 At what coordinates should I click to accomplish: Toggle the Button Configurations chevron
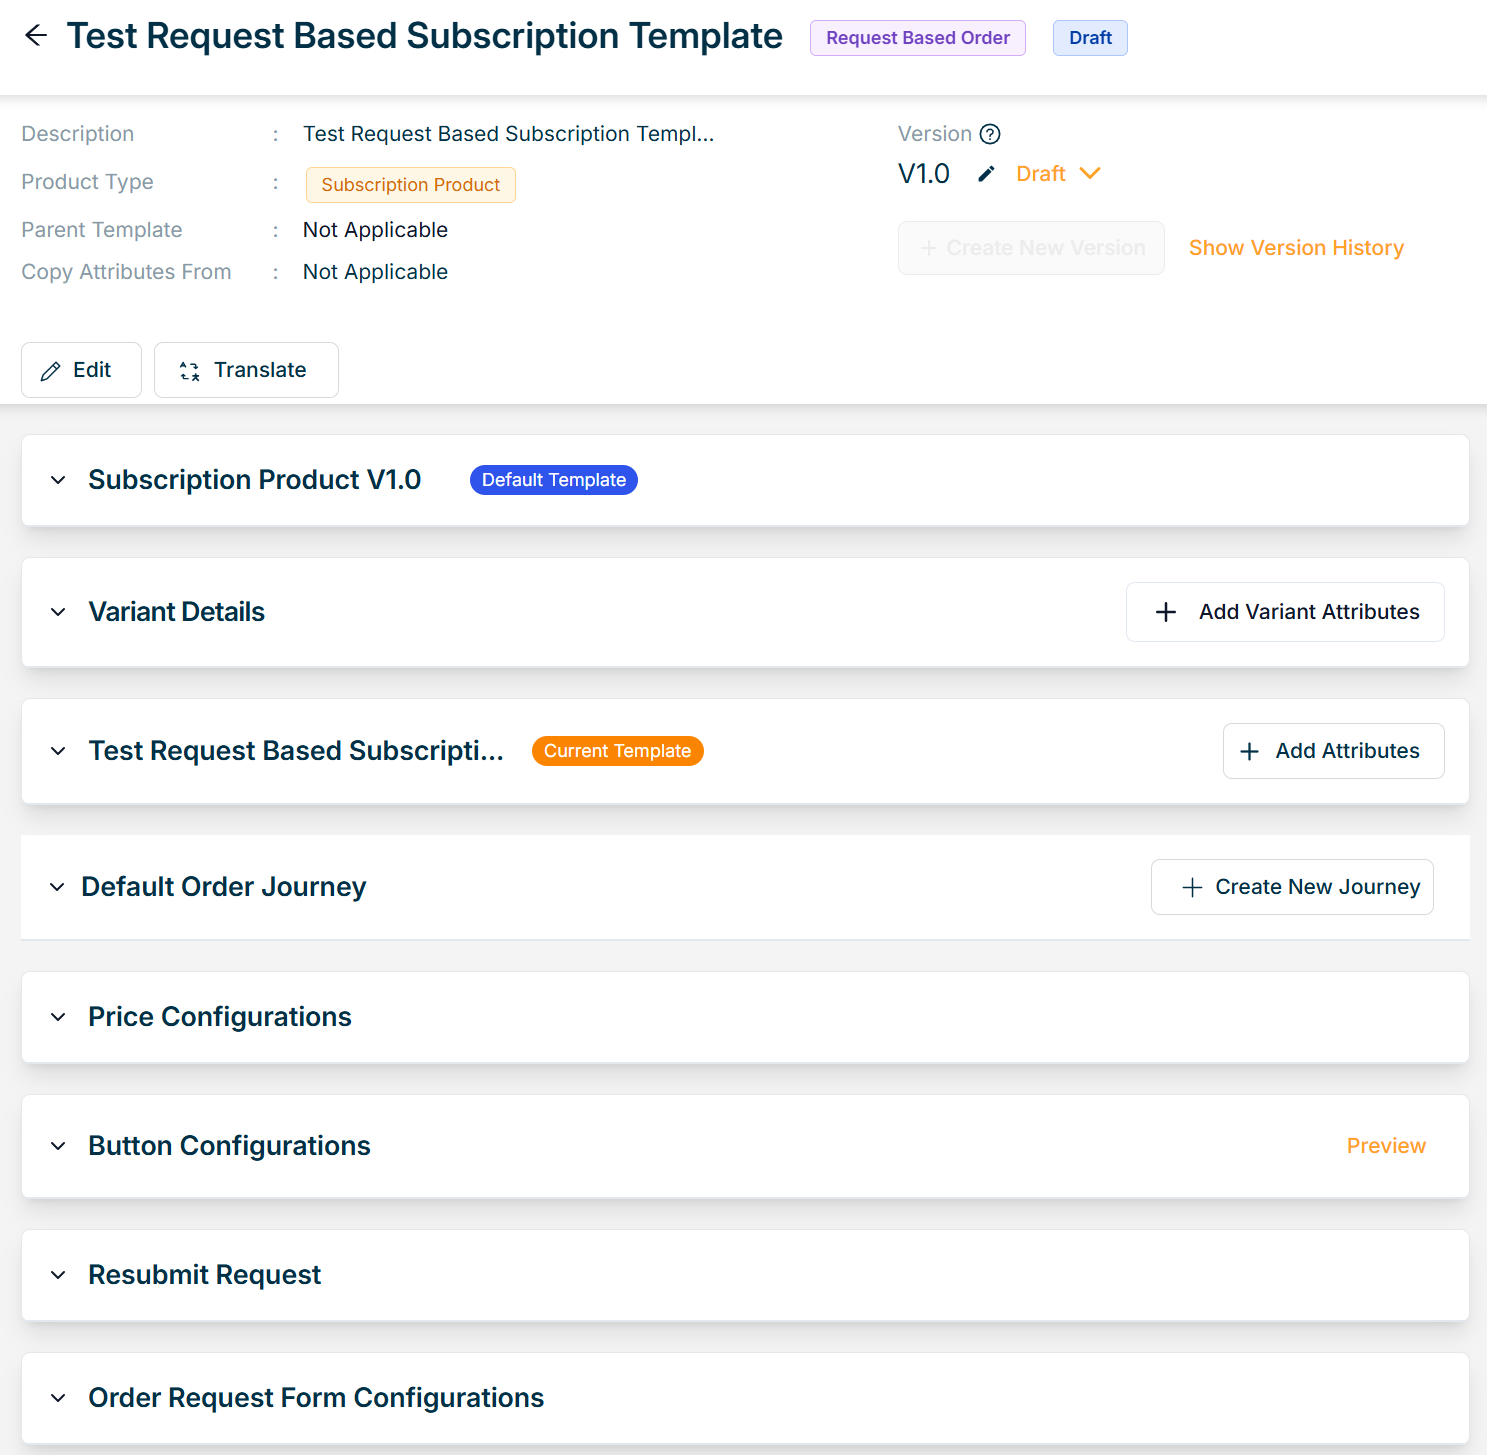coord(59,1146)
